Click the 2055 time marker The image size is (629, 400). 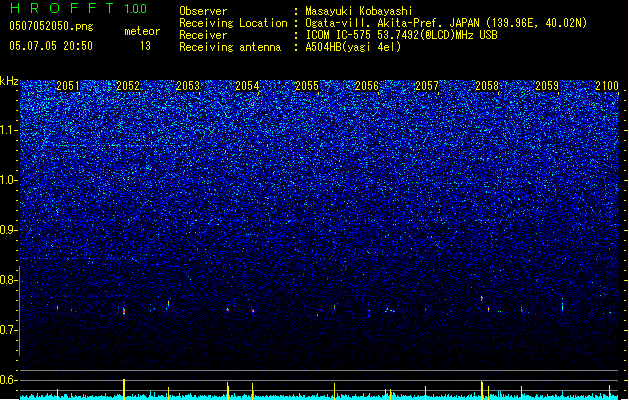(x=307, y=86)
